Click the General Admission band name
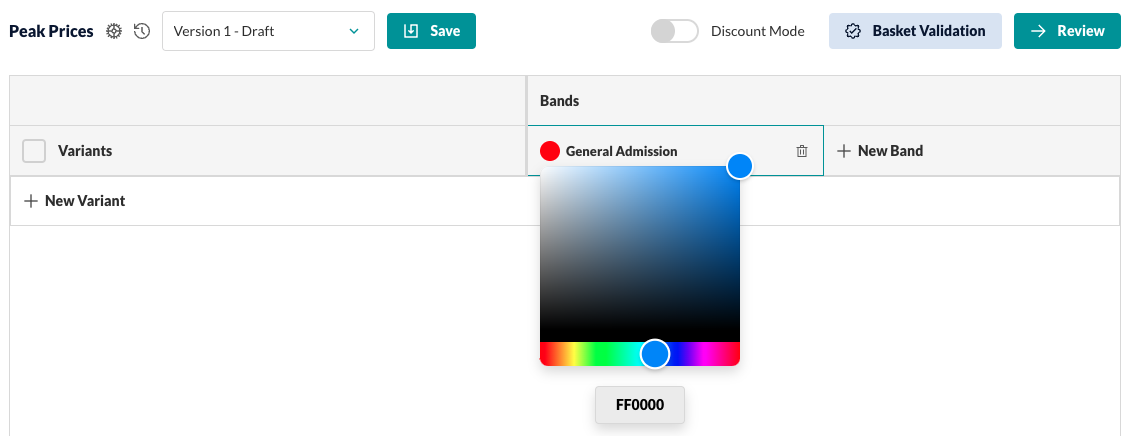Screen dimensions: 1133x436 pyautogui.click(x=621, y=151)
